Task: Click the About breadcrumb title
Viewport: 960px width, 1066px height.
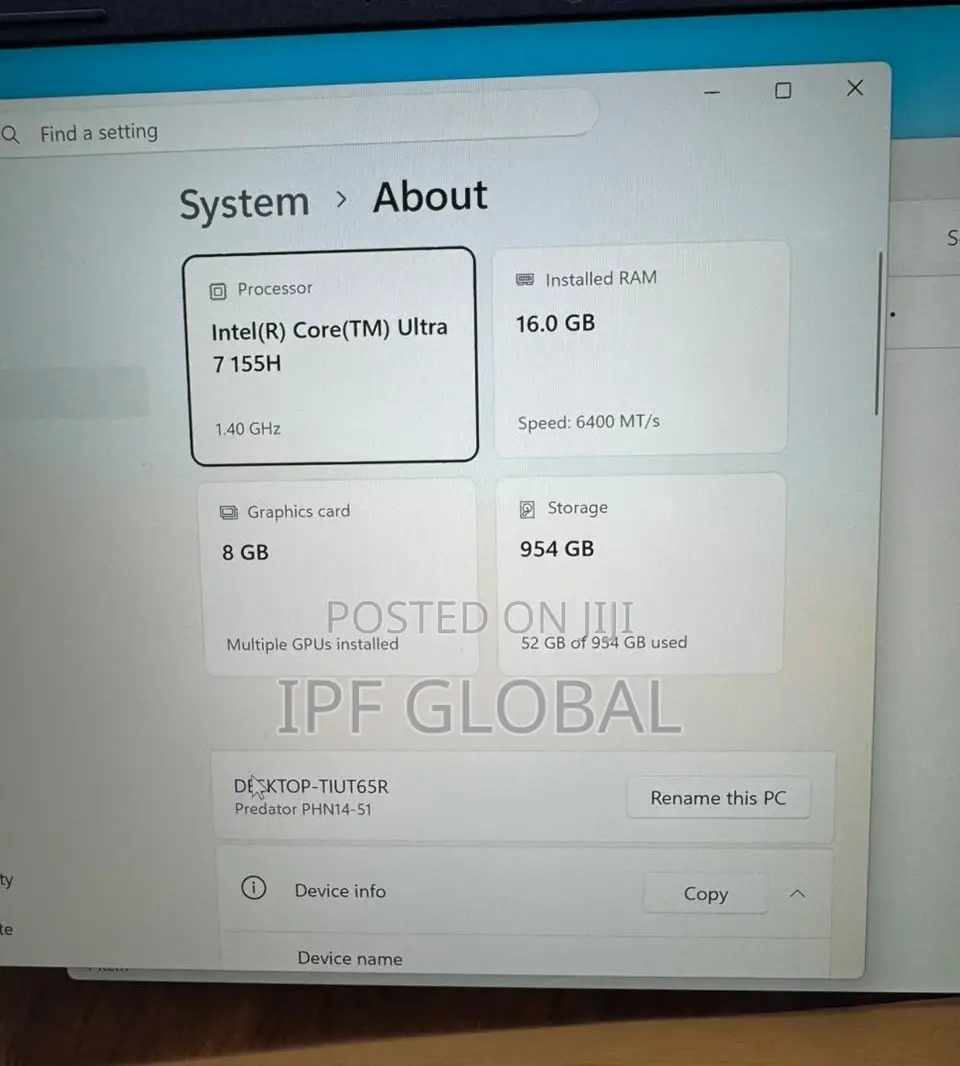Action: point(430,196)
